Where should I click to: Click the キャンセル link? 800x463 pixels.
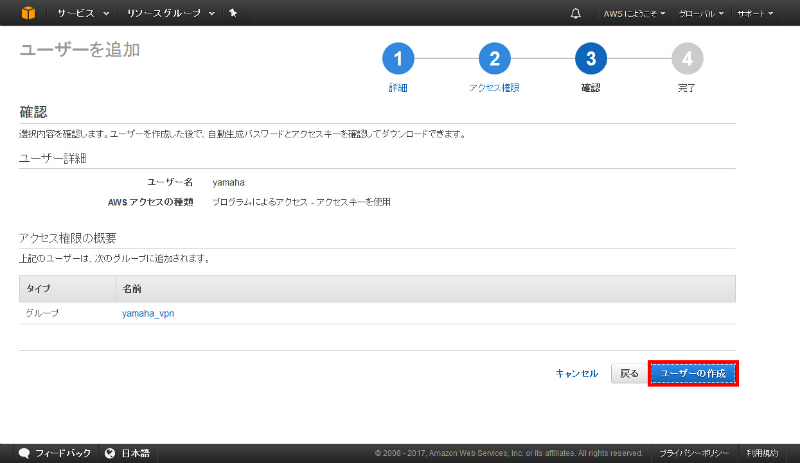(577, 373)
